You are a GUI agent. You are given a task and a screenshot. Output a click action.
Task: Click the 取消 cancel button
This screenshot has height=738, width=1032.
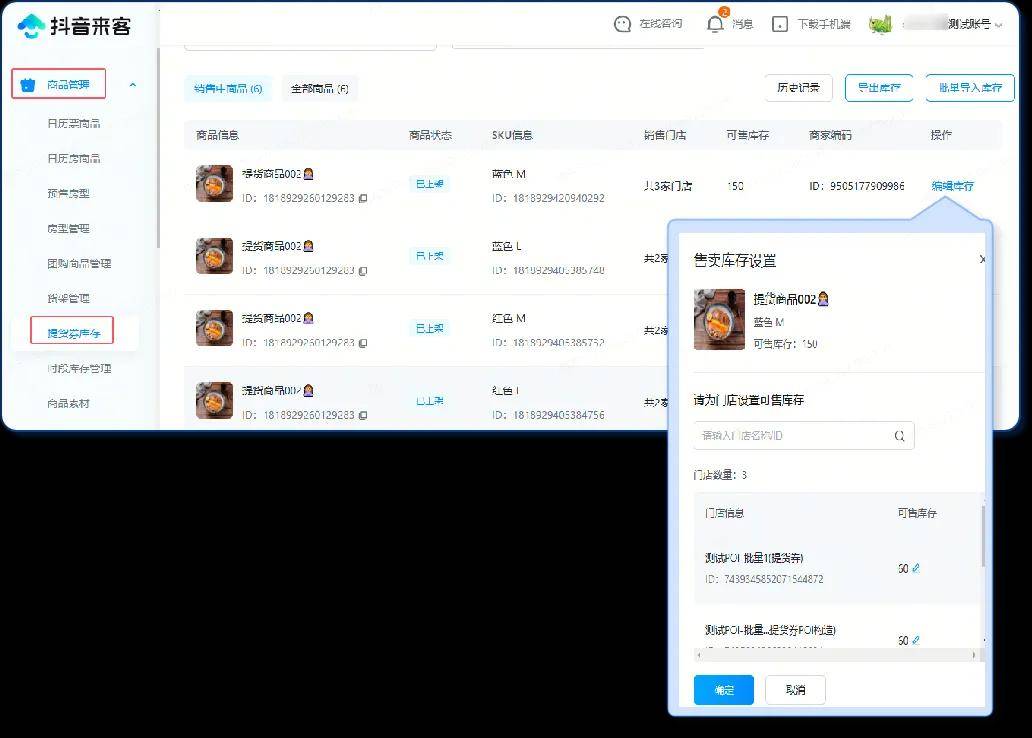pyautogui.click(x=795, y=690)
